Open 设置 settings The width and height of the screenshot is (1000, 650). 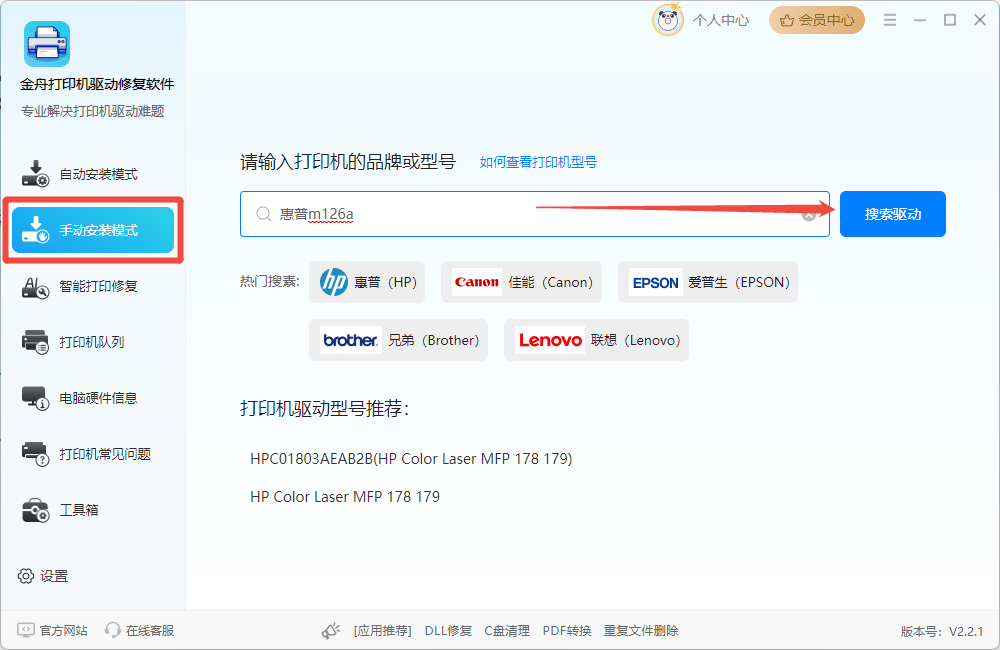click(x=43, y=576)
